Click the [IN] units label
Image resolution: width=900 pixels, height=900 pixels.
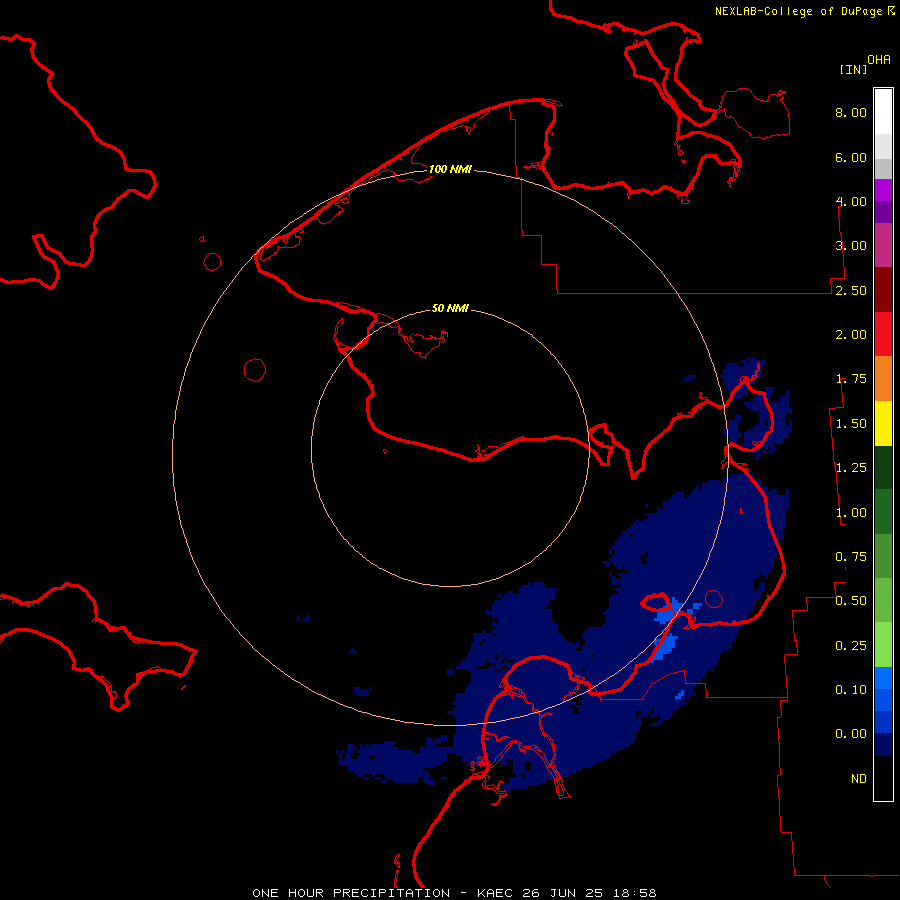click(x=853, y=69)
